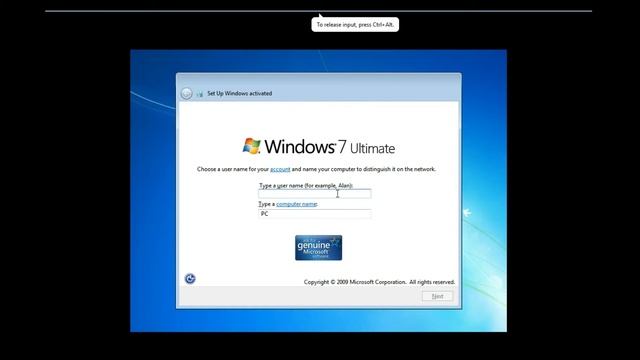This screenshot has height=360, width=640.
Task: Click 'Set Up Windows activated' title text
Action: click(x=240, y=93)
